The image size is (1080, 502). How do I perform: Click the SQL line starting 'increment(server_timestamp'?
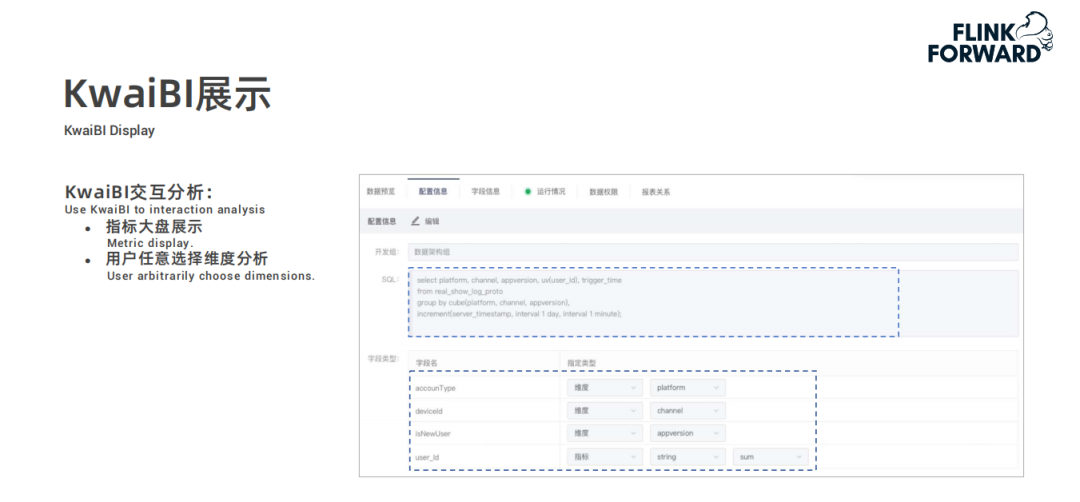[519, 313]
